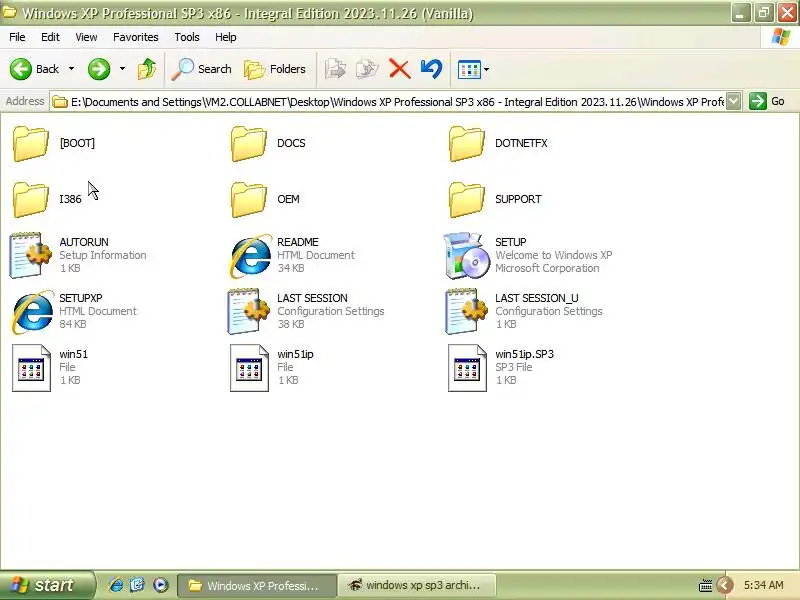Open the Start menu
Screen dimensions: 800x600
coord(47,585)
